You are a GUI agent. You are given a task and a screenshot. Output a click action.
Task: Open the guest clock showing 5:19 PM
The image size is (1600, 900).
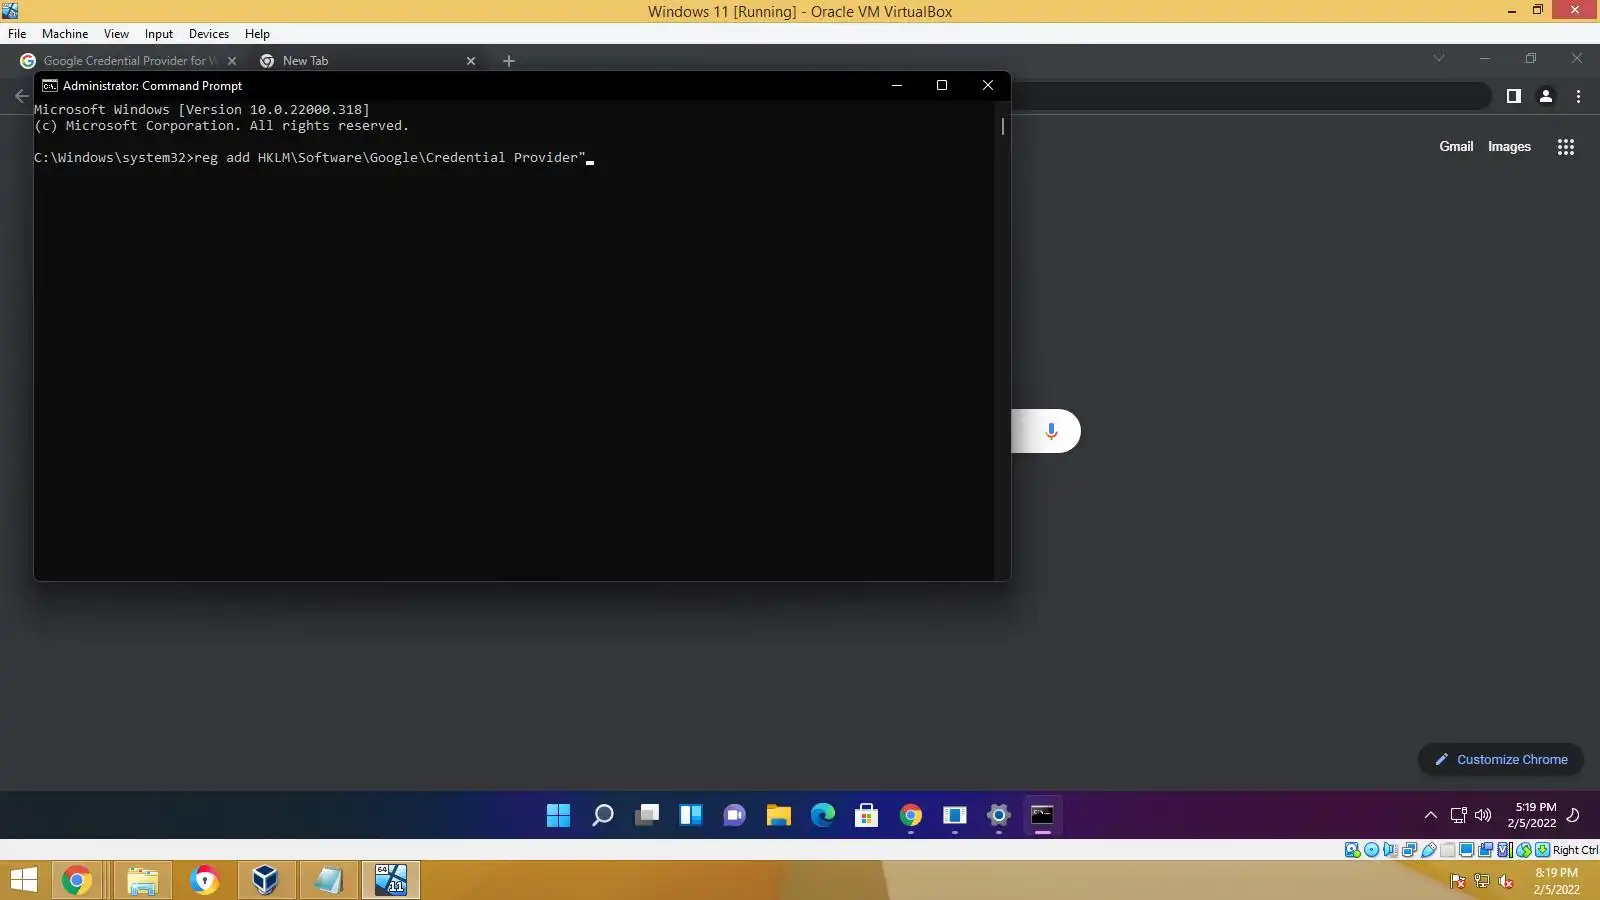click(x=1532, y=815)
